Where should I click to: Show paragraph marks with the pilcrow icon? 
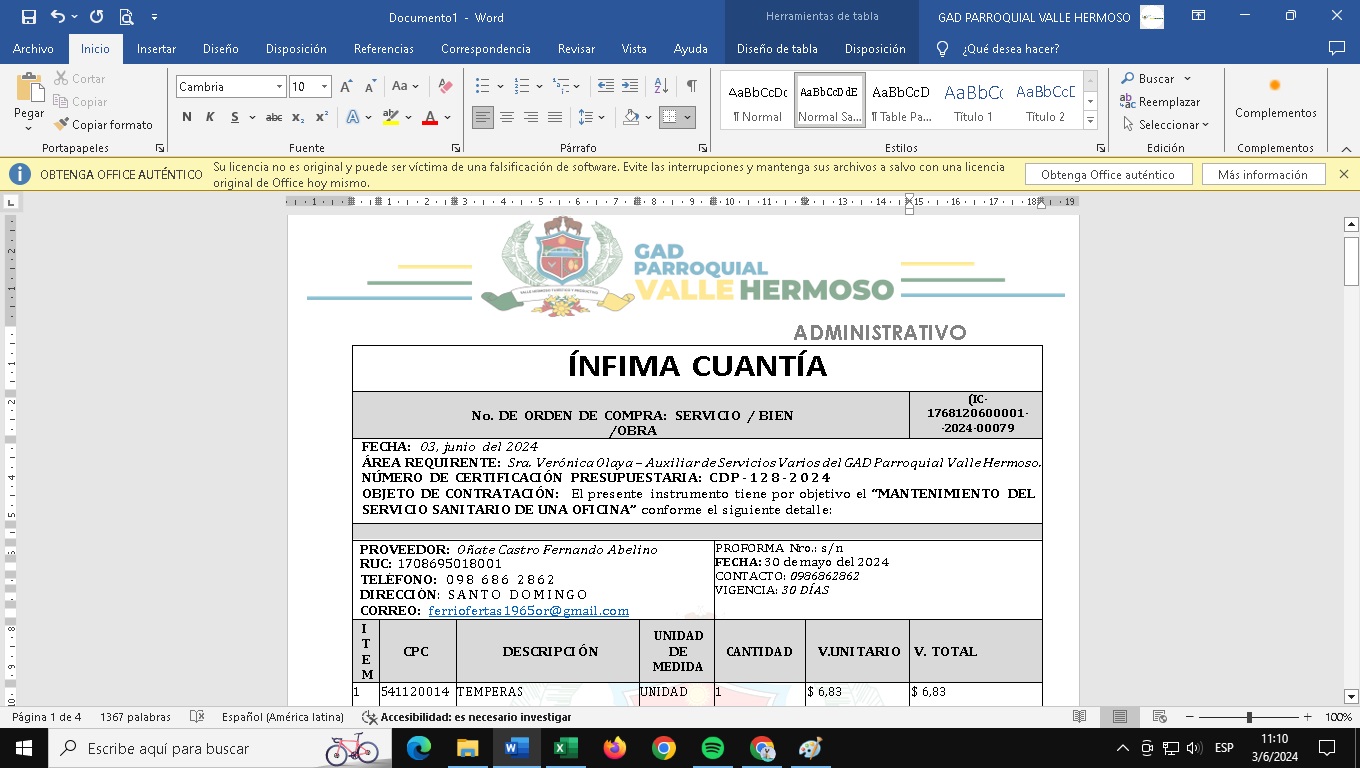point(691,87)
